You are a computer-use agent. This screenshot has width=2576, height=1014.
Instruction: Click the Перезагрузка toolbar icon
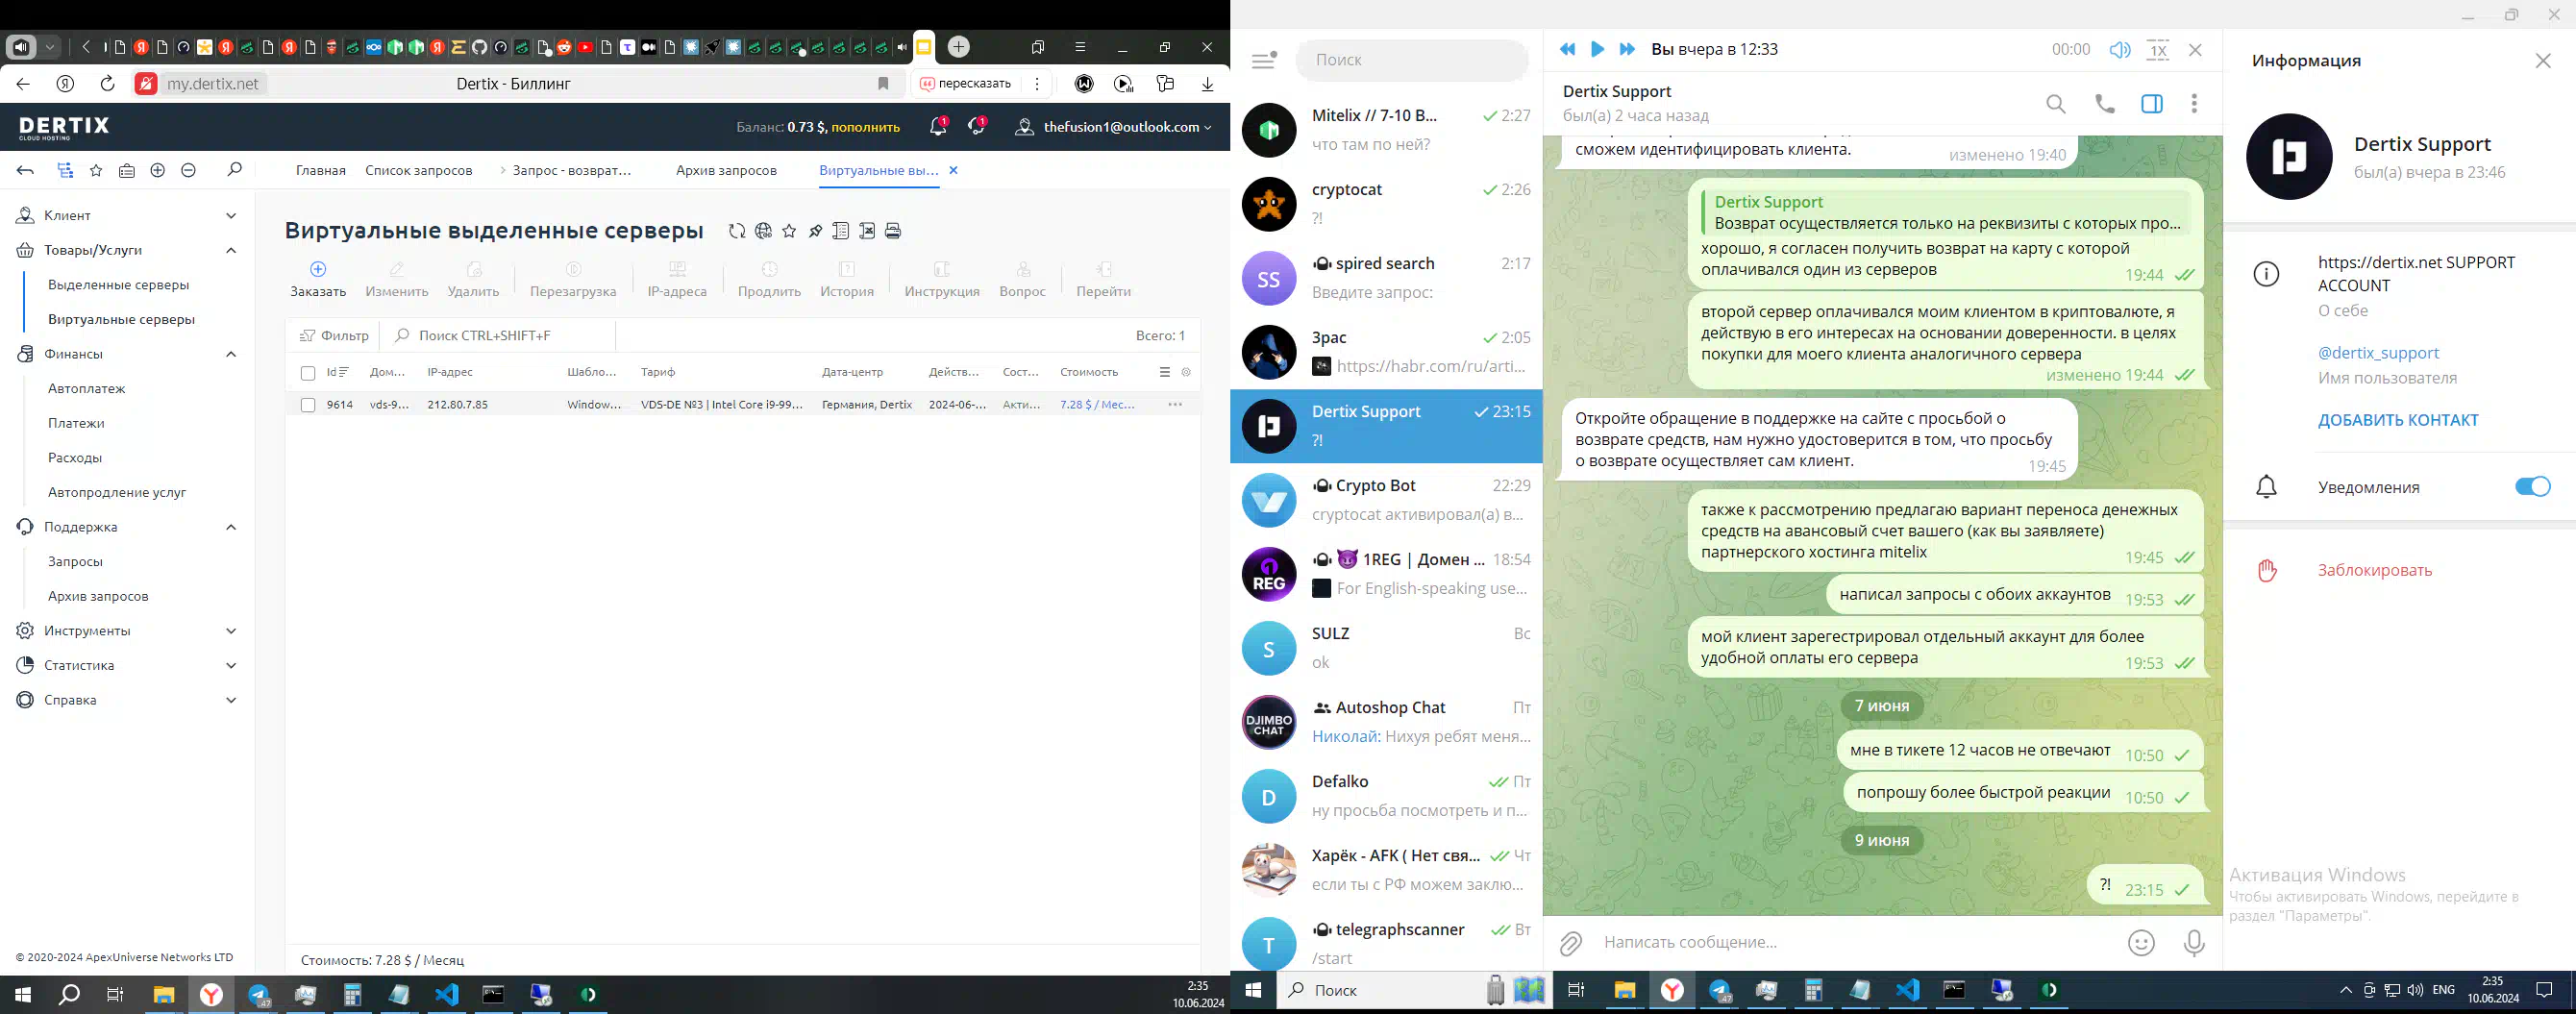[573, 269]
